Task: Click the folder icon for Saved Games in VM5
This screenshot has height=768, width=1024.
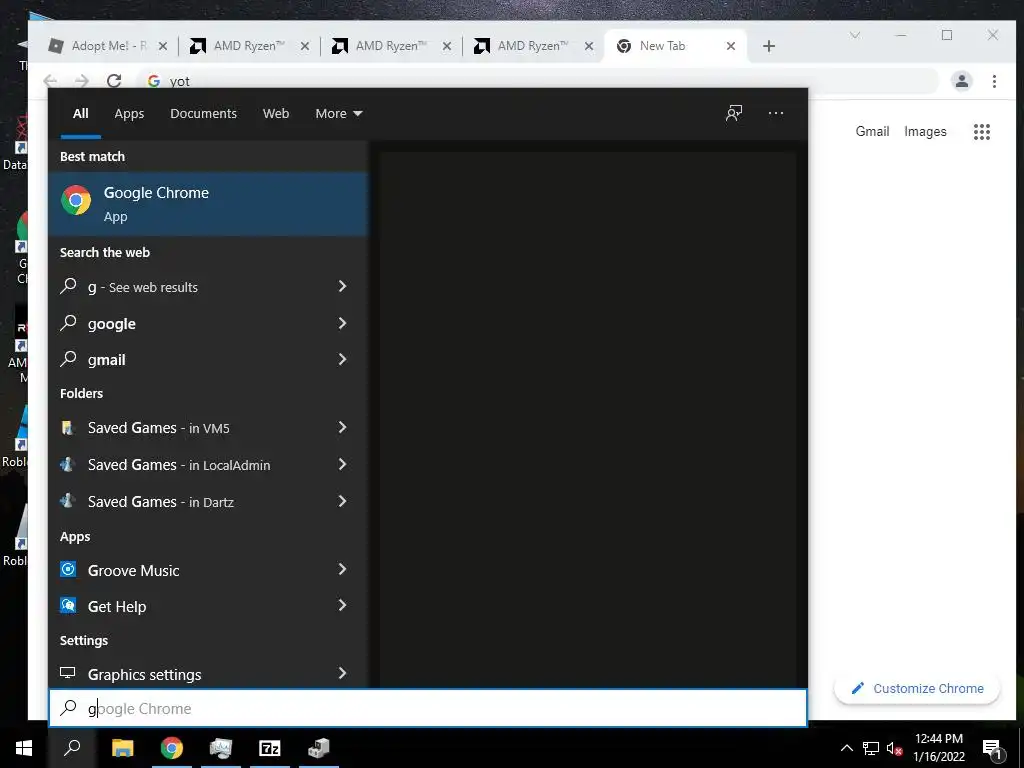Action: point(67,428)
